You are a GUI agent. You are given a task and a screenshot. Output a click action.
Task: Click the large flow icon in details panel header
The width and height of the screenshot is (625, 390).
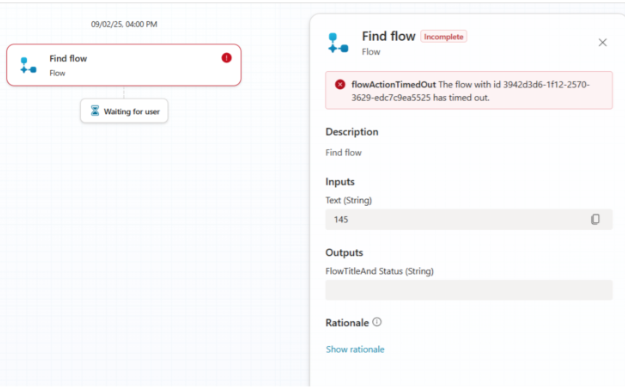pyautogui.click(x=338, y=43)
